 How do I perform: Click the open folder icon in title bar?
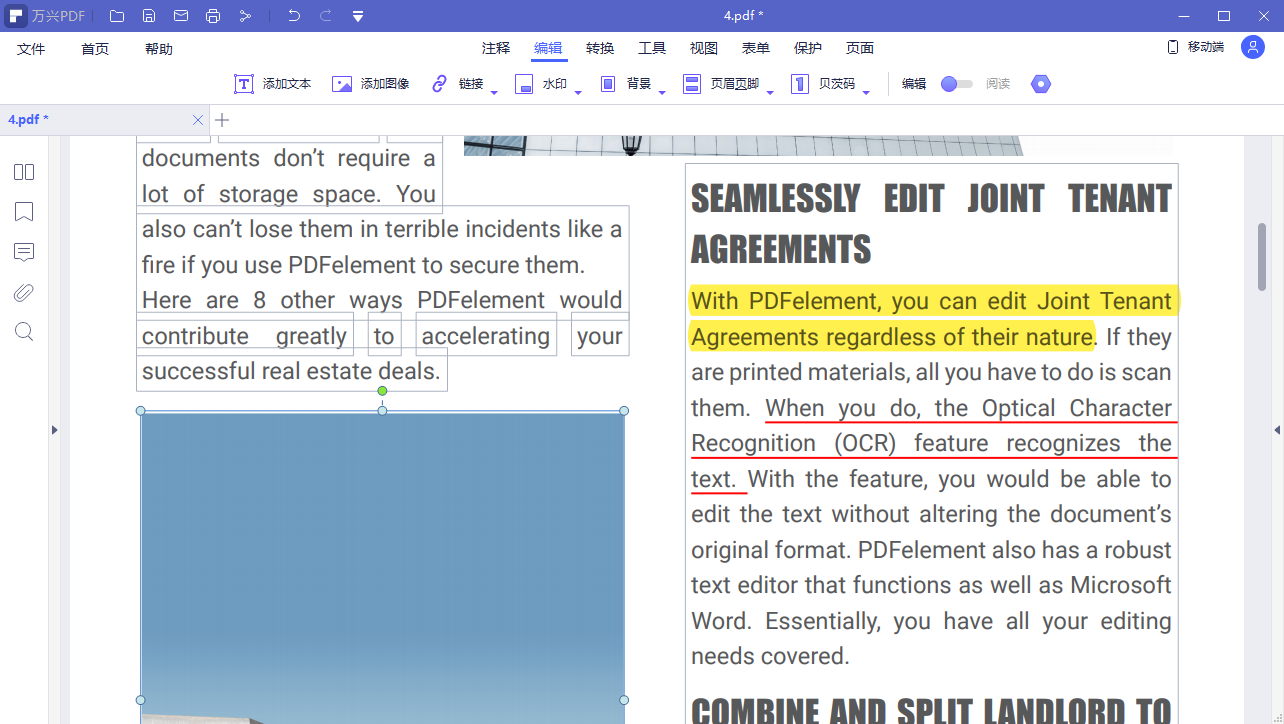[117, 16]
